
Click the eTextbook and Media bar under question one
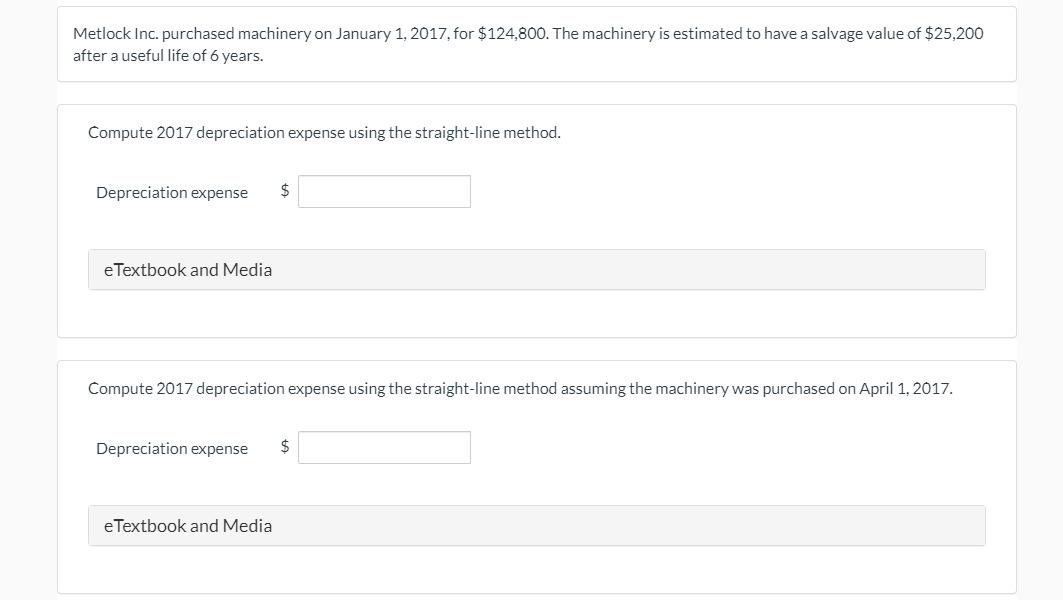coord(537,269)
